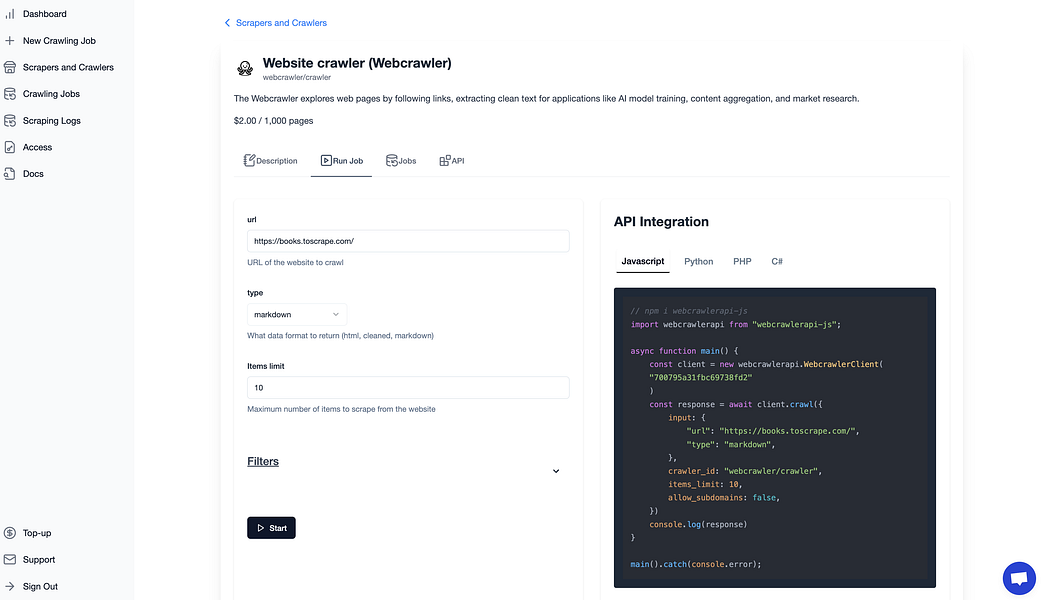Image resolution: width=1042 pixels, height=600 pixels.
Task: Open the Jobs tab
Action: point(401,160)
